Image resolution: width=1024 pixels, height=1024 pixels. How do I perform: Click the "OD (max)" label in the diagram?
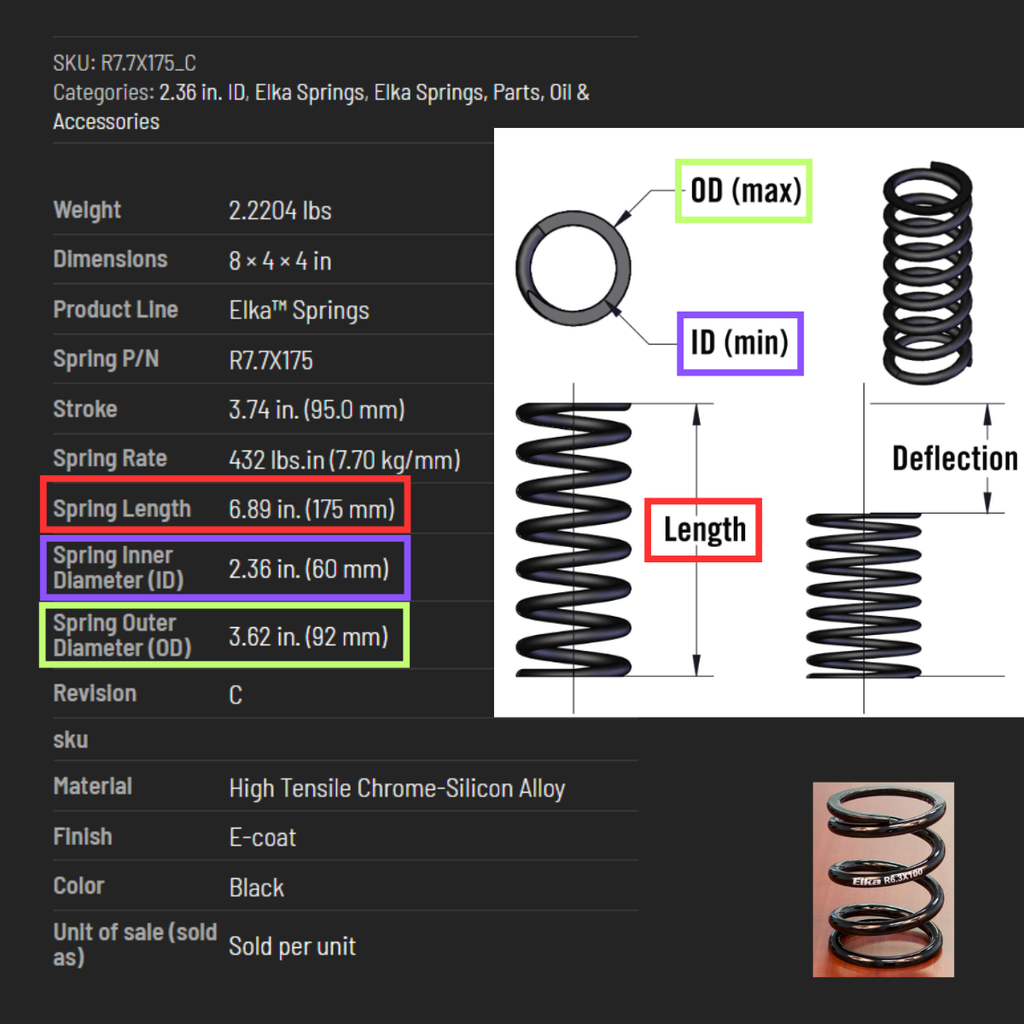click(744, 191)
